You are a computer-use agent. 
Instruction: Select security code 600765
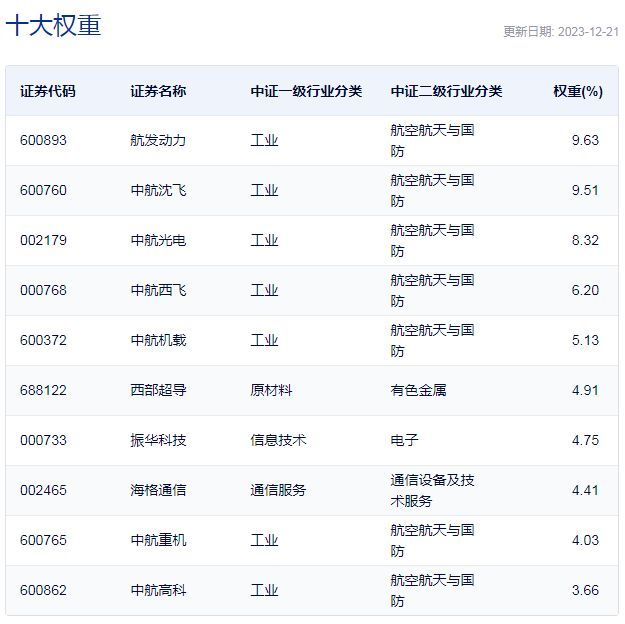[43, 541]
